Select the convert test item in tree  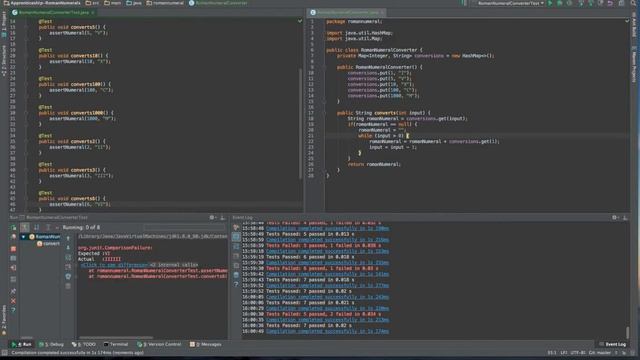49,244
